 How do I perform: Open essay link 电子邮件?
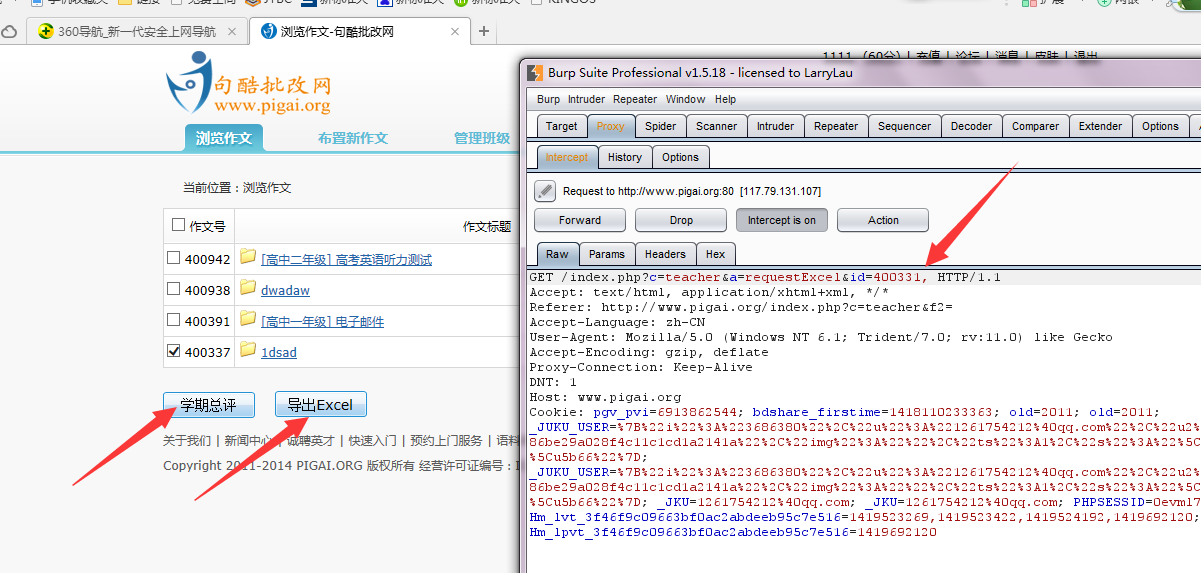[322, 322]
